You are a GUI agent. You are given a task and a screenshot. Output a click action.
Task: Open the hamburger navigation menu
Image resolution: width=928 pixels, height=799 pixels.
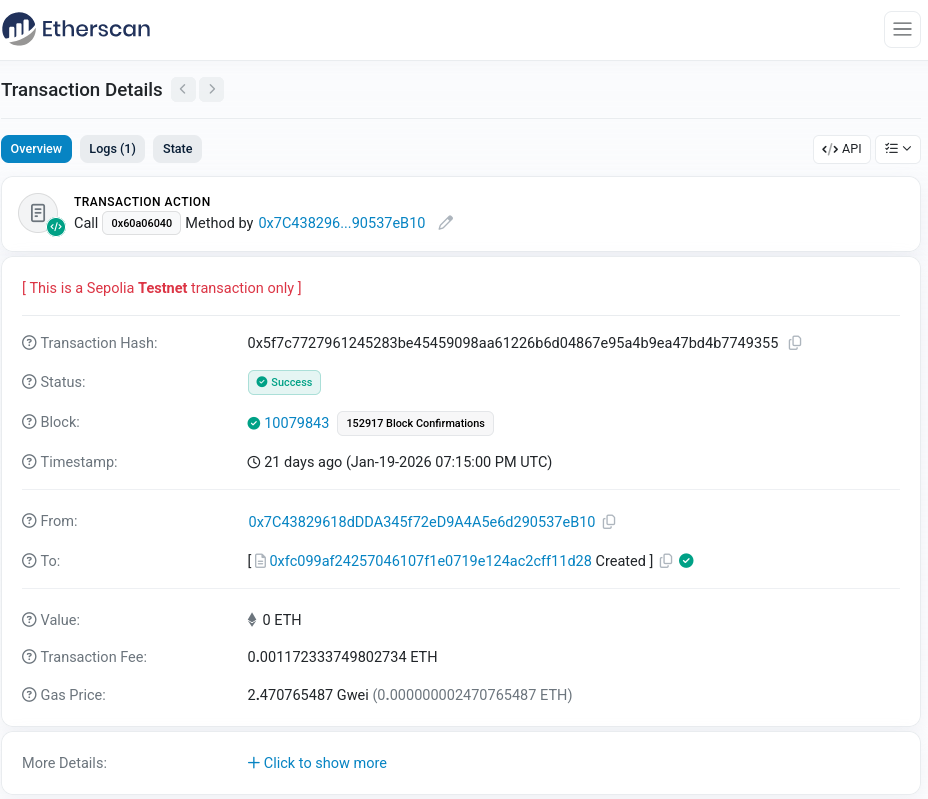click(x=902, y=29)
